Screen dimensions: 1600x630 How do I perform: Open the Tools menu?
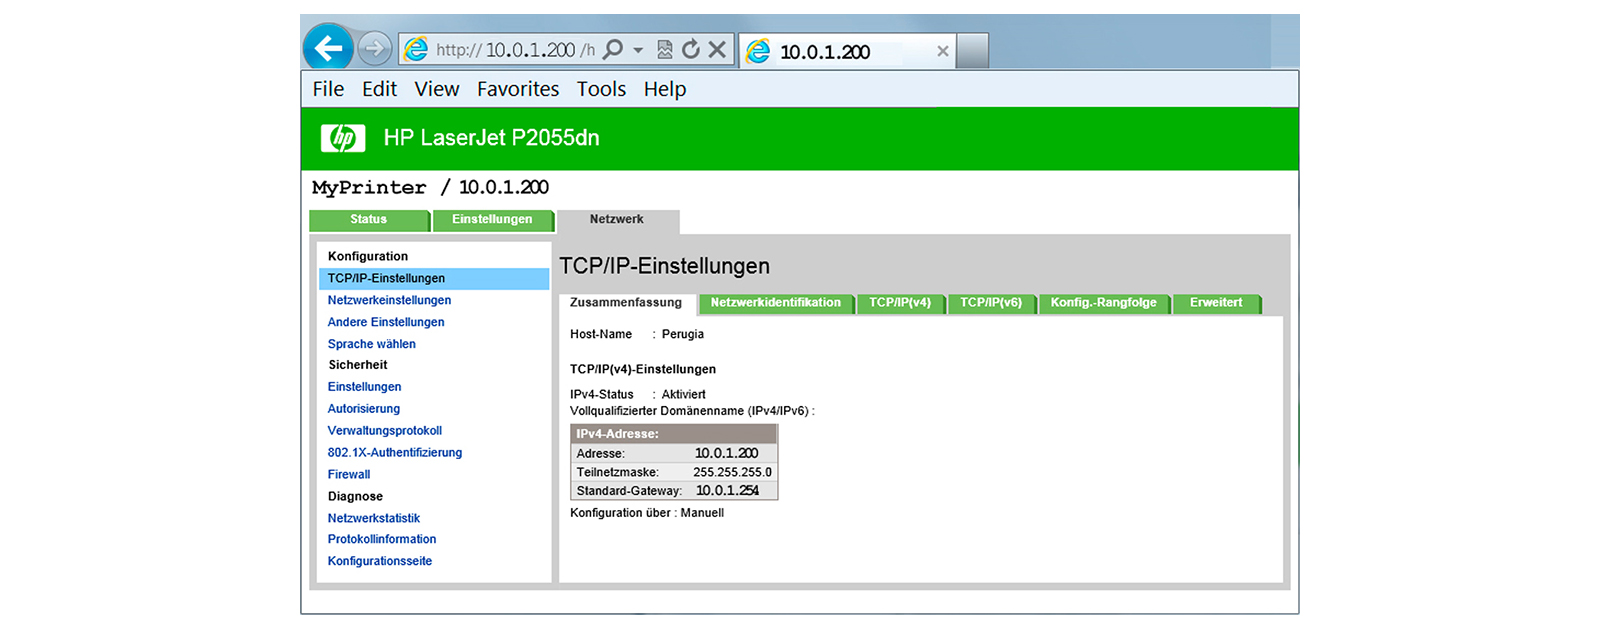601,89
